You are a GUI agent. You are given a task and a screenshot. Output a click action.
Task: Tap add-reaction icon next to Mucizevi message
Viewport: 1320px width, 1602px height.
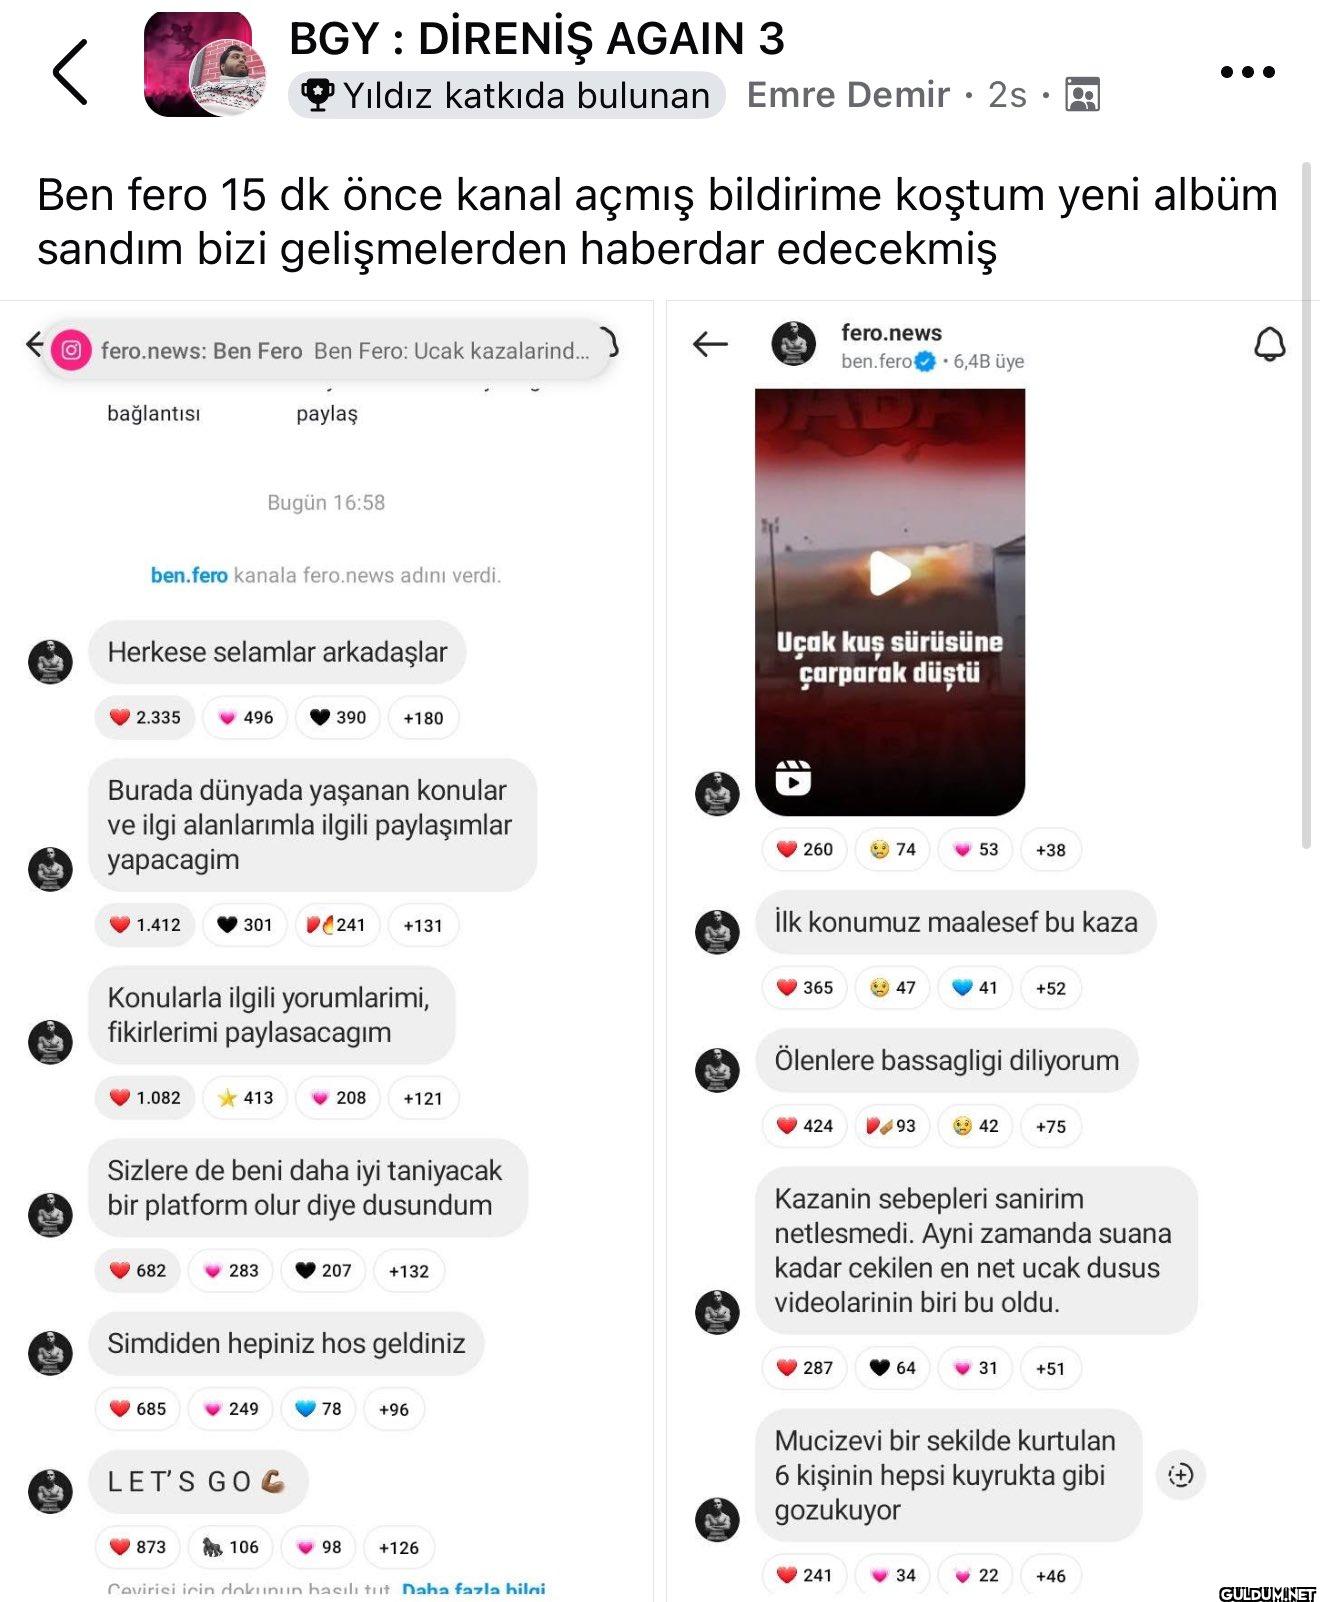tap(1181, 1475)
